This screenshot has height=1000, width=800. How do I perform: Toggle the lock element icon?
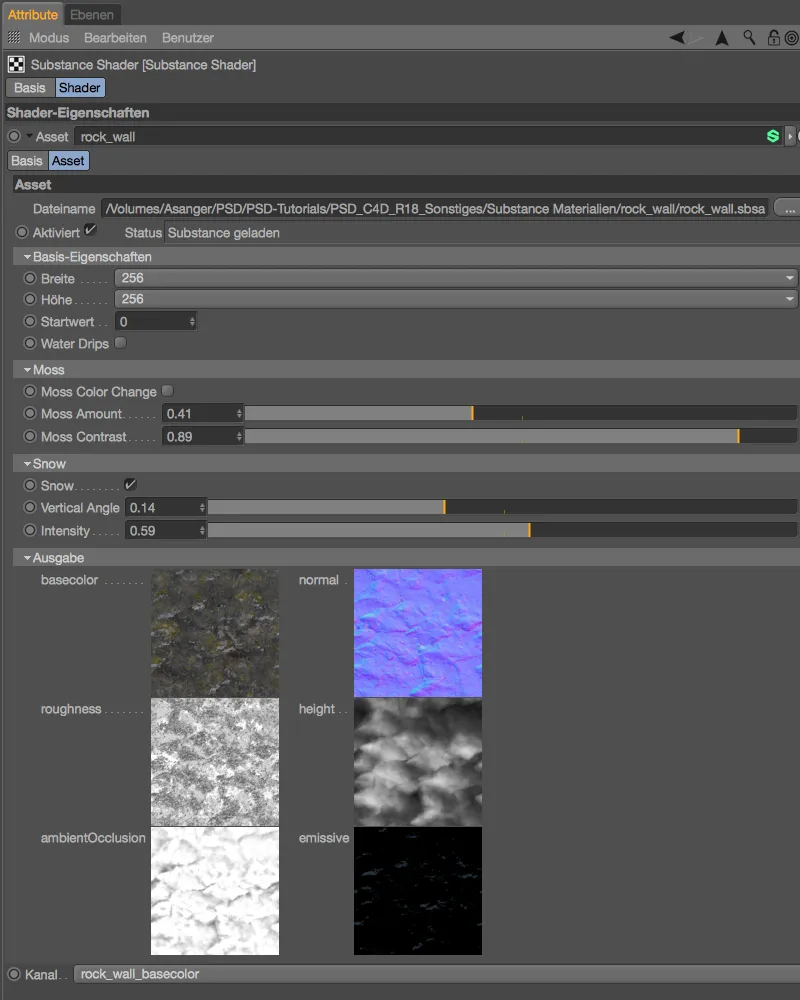773,38
